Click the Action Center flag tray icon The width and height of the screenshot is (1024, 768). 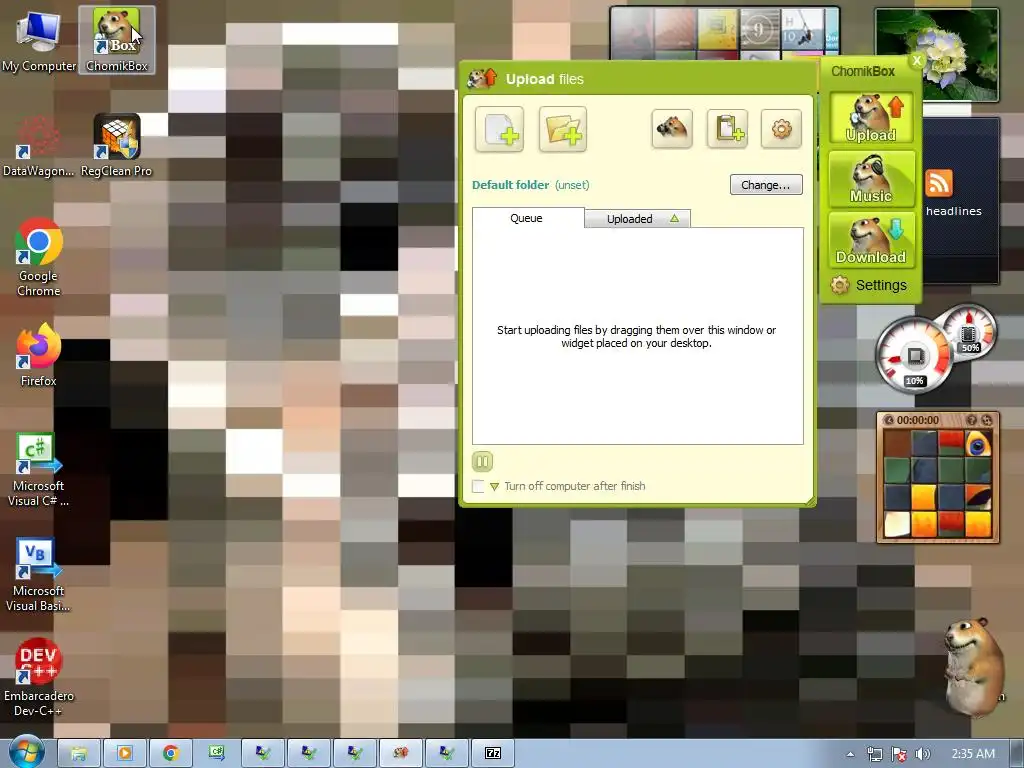tap(899, 754)
